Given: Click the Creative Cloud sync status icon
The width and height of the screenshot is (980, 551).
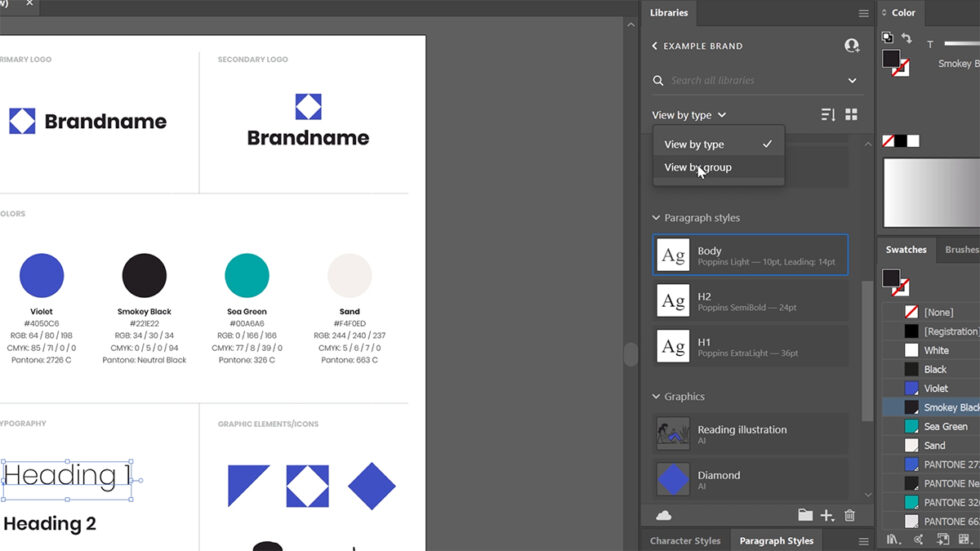Looking at the screenshot, I should [664, 515].
